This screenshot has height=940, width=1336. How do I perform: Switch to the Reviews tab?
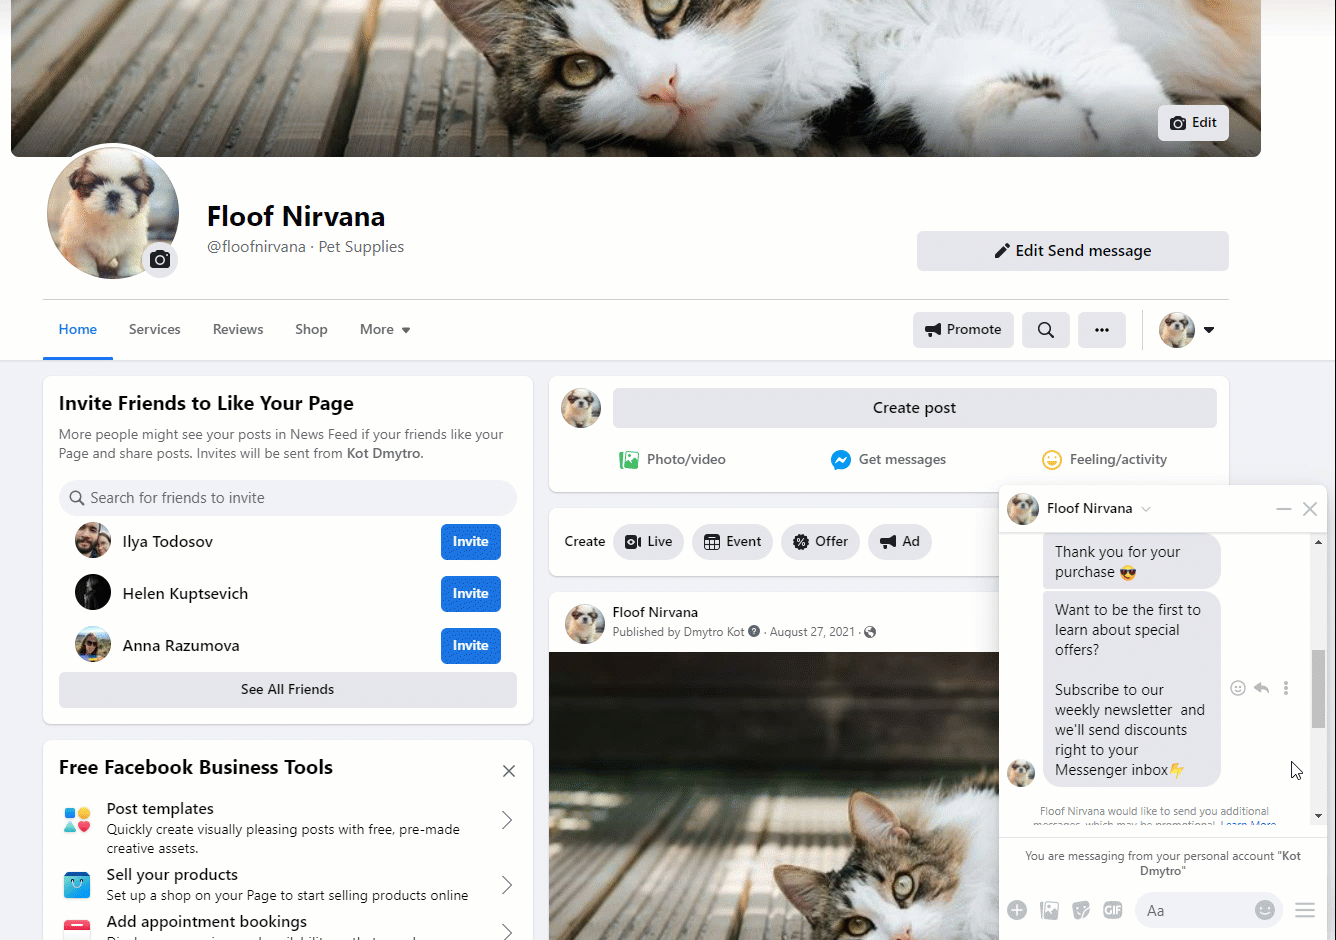pos(238,330)
